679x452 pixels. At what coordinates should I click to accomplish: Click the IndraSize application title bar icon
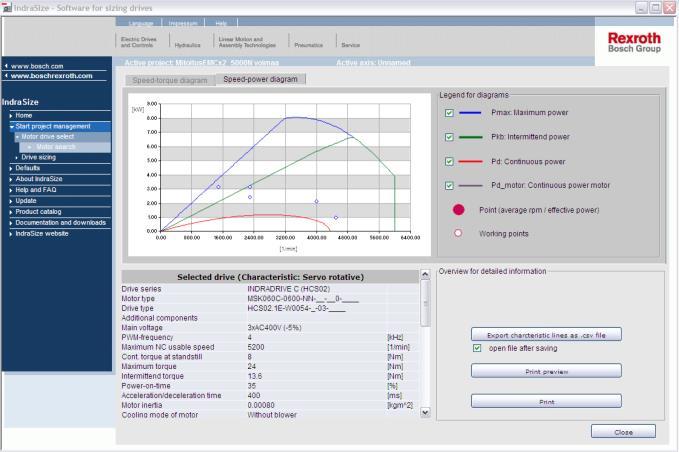[x=7, y=8]
